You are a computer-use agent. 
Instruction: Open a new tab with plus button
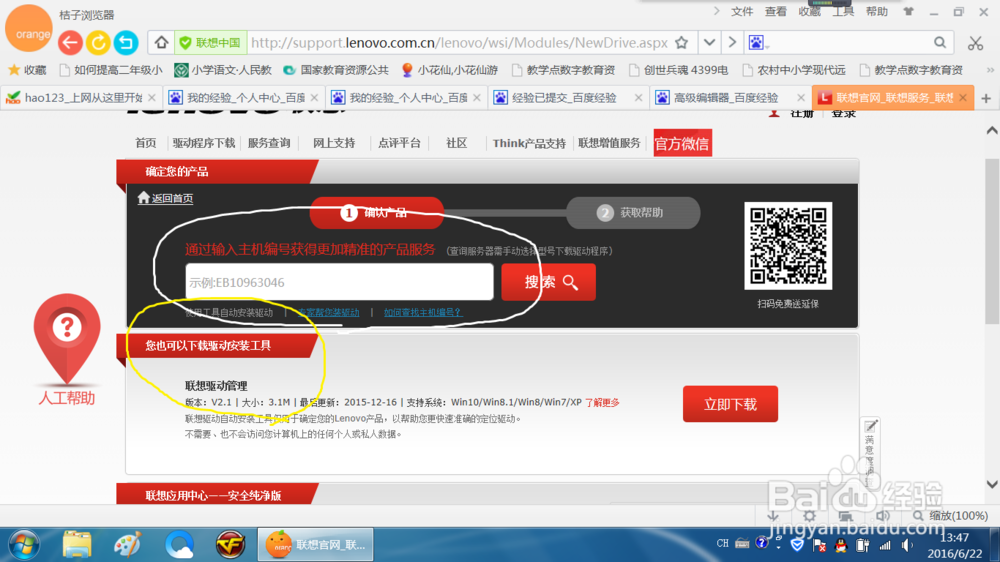click(986, 98)
